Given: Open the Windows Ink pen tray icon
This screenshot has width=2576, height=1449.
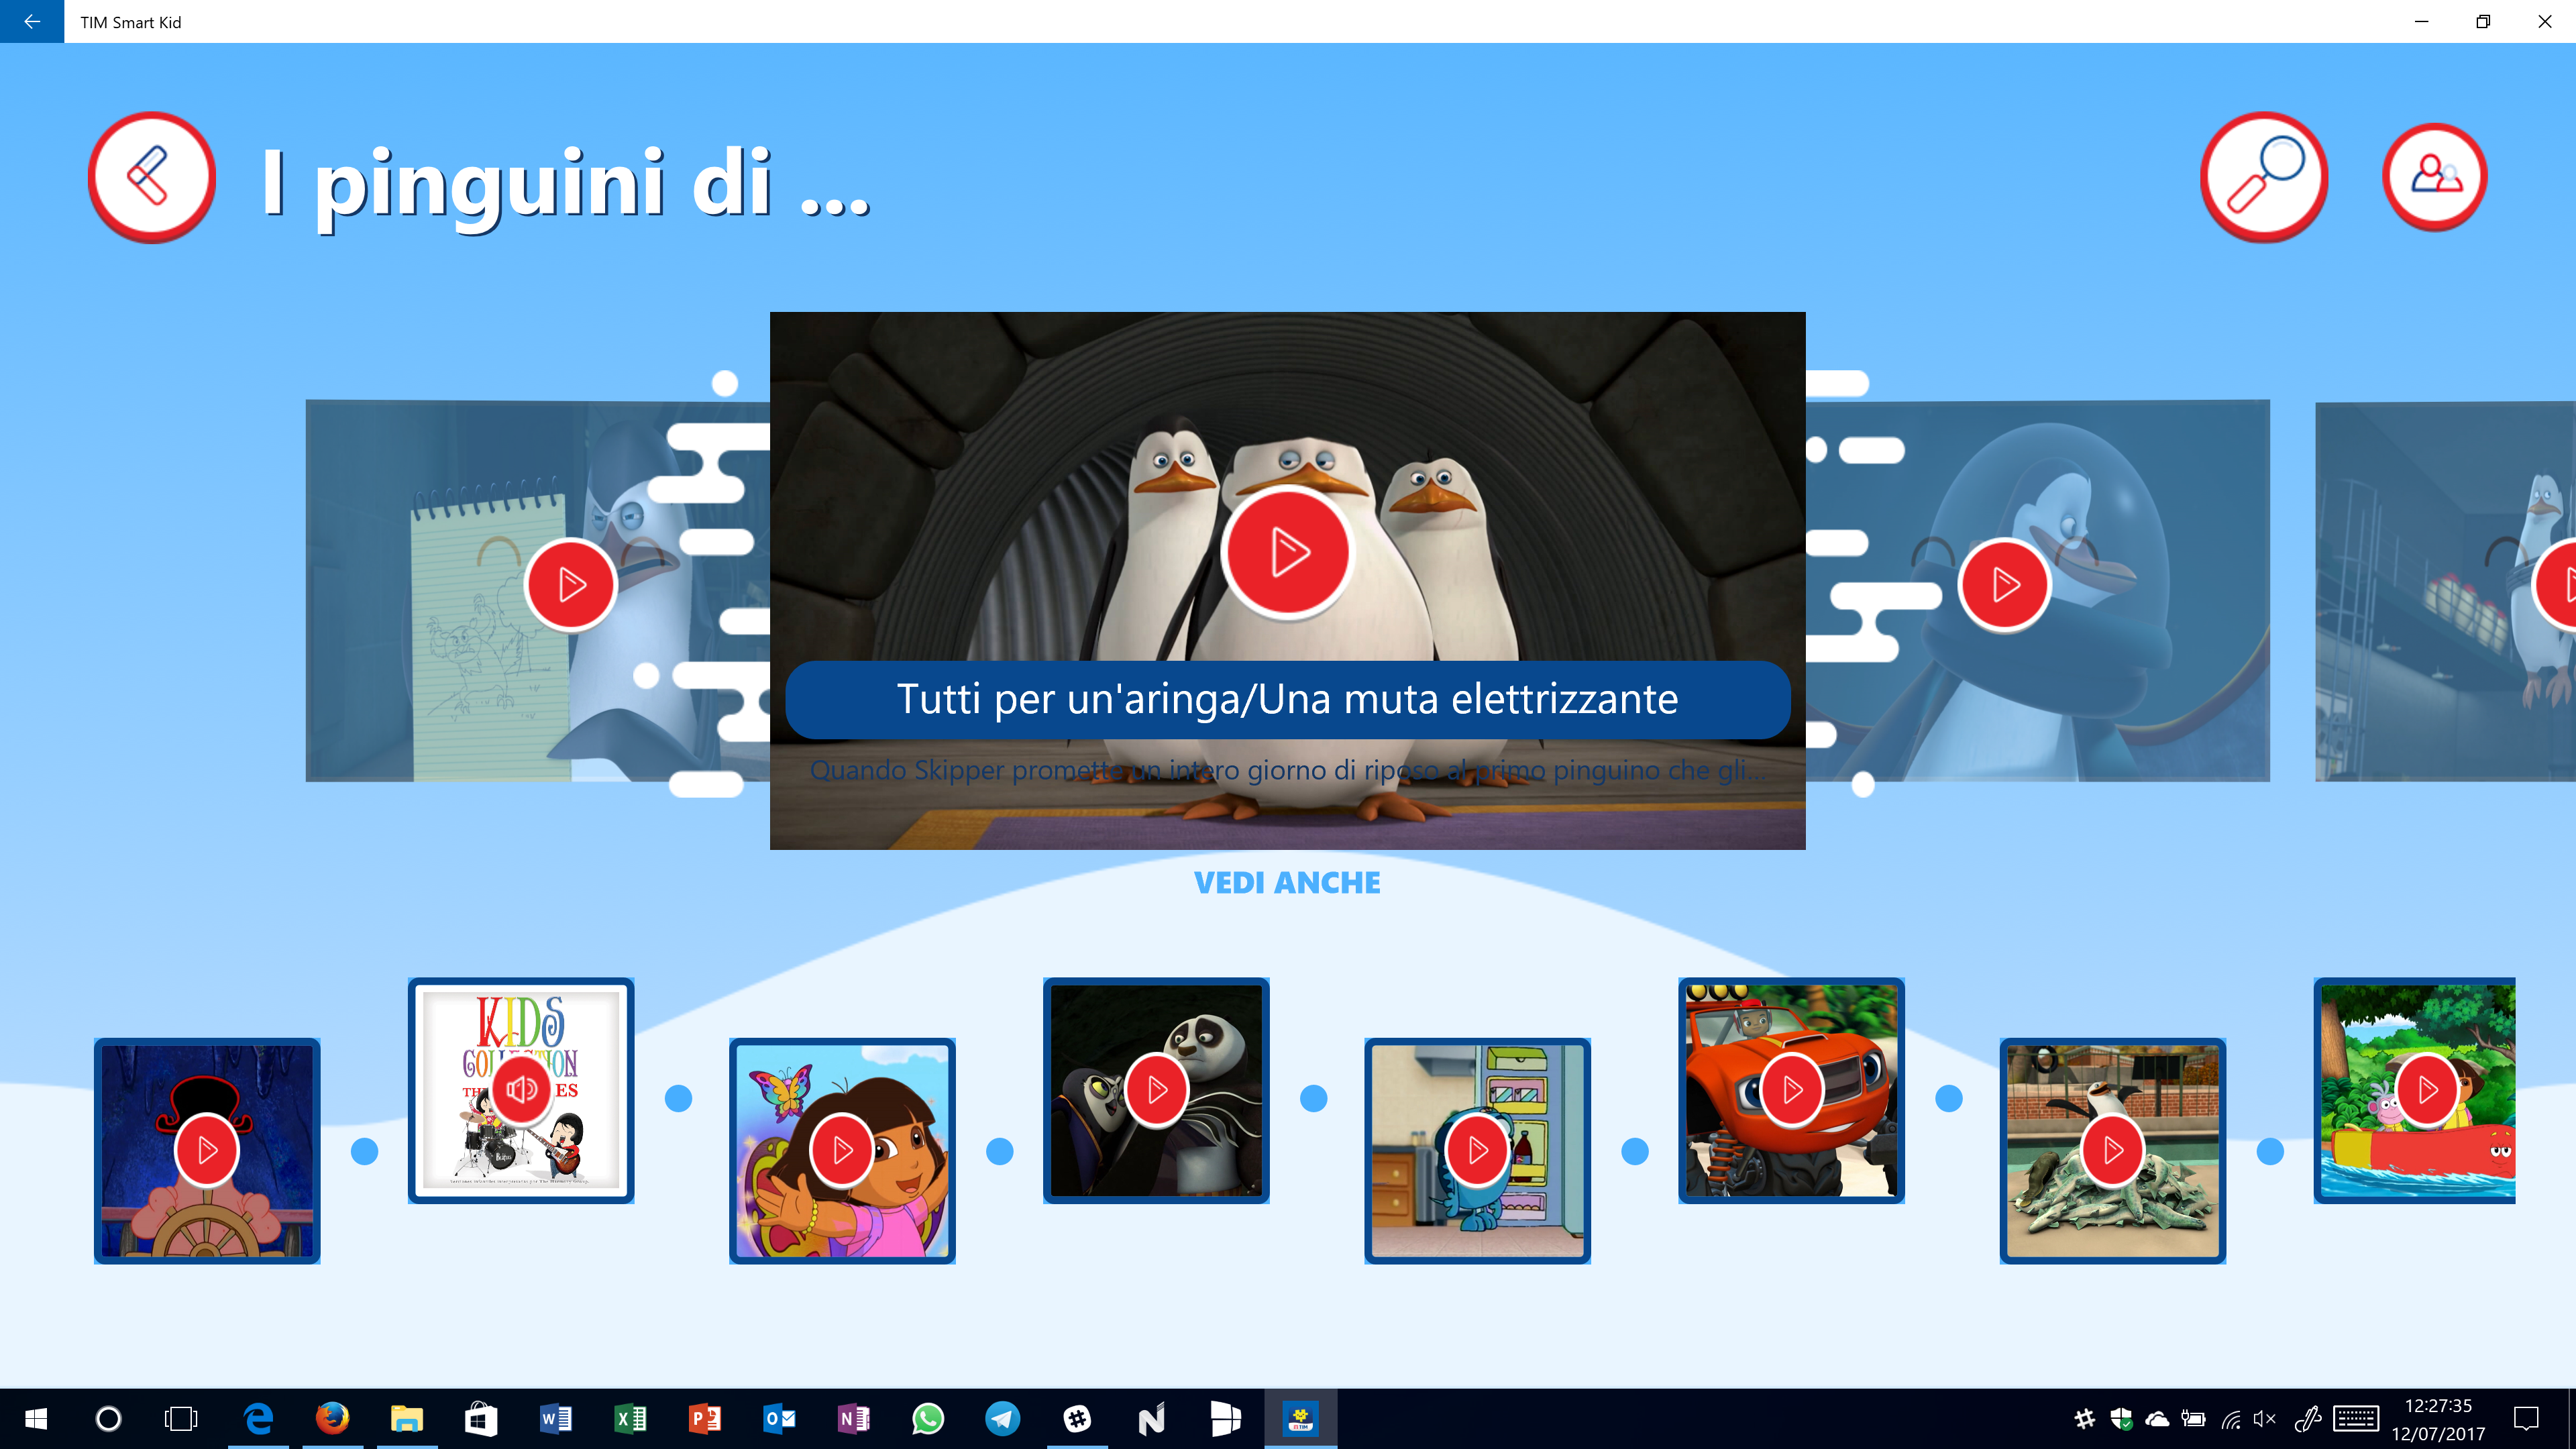Looking at the screenshot, I should (2308, 1418).
